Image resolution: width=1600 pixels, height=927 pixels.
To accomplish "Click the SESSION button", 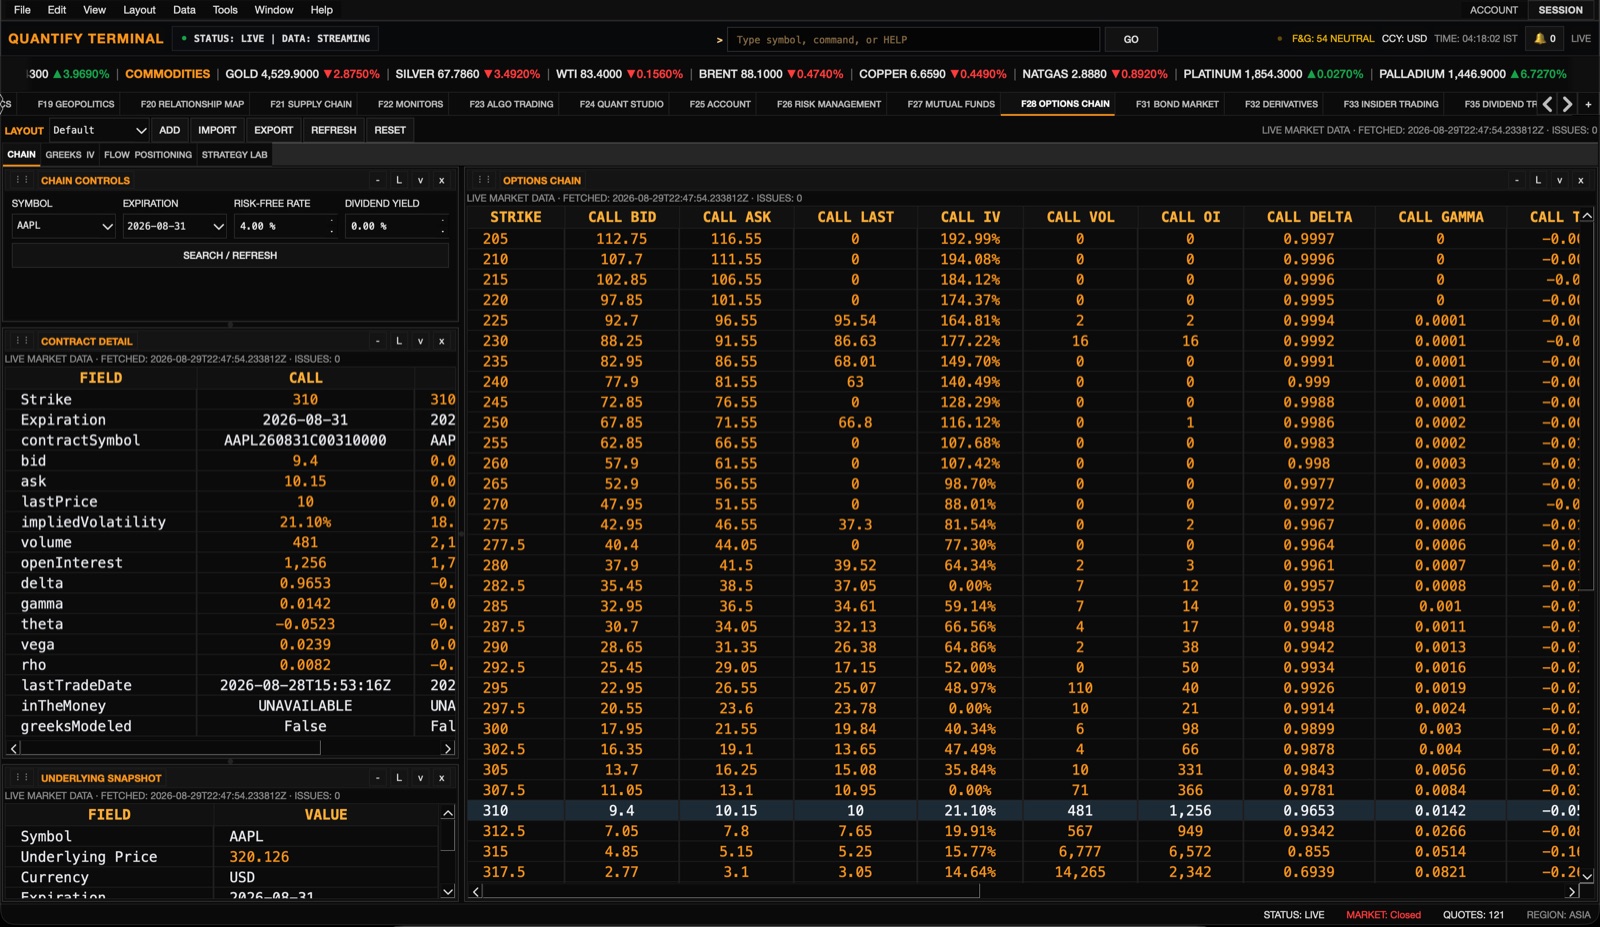I will 1560,10.
